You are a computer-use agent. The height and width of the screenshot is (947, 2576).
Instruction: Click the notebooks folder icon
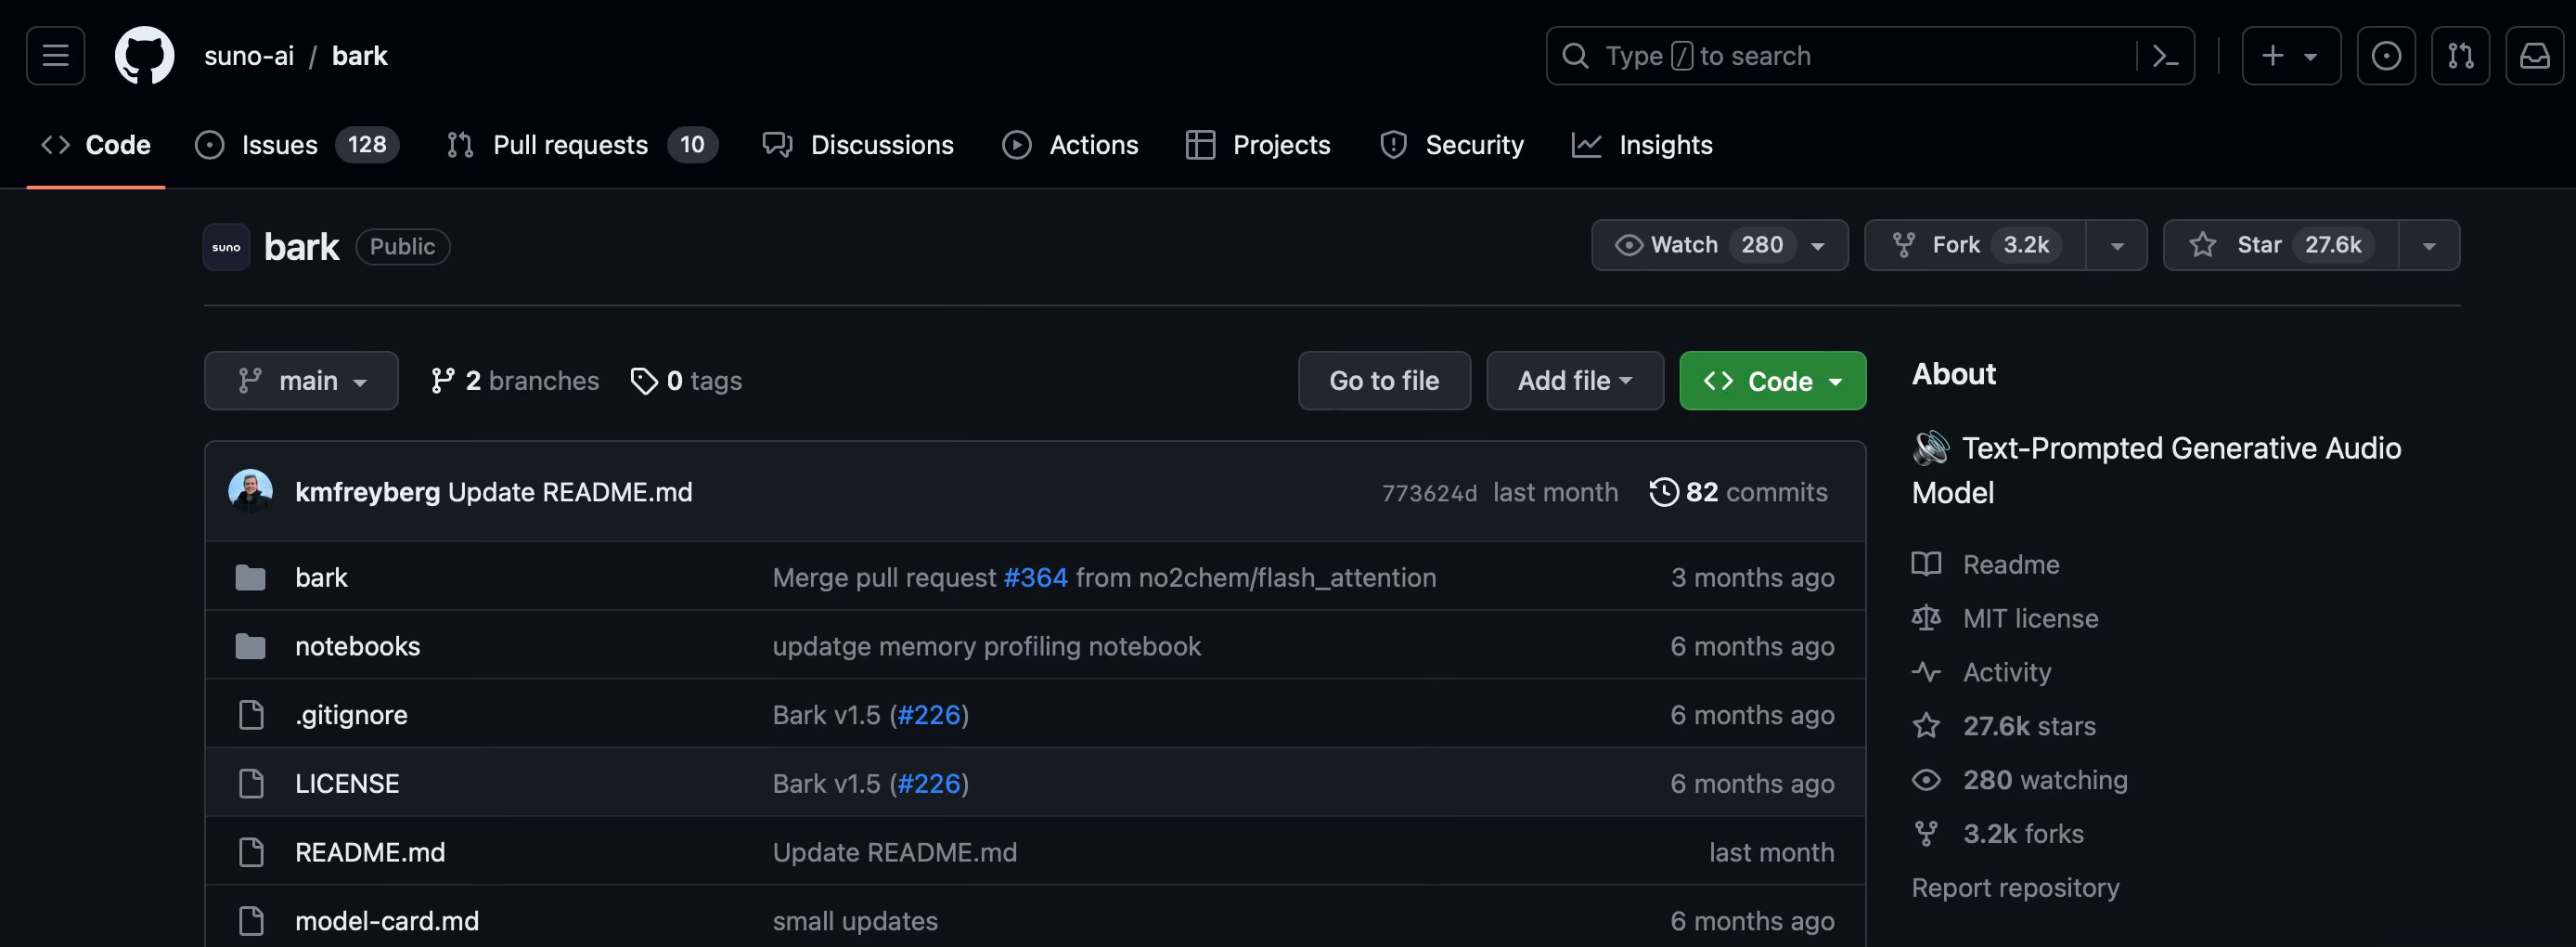click(x=250, y=646)
